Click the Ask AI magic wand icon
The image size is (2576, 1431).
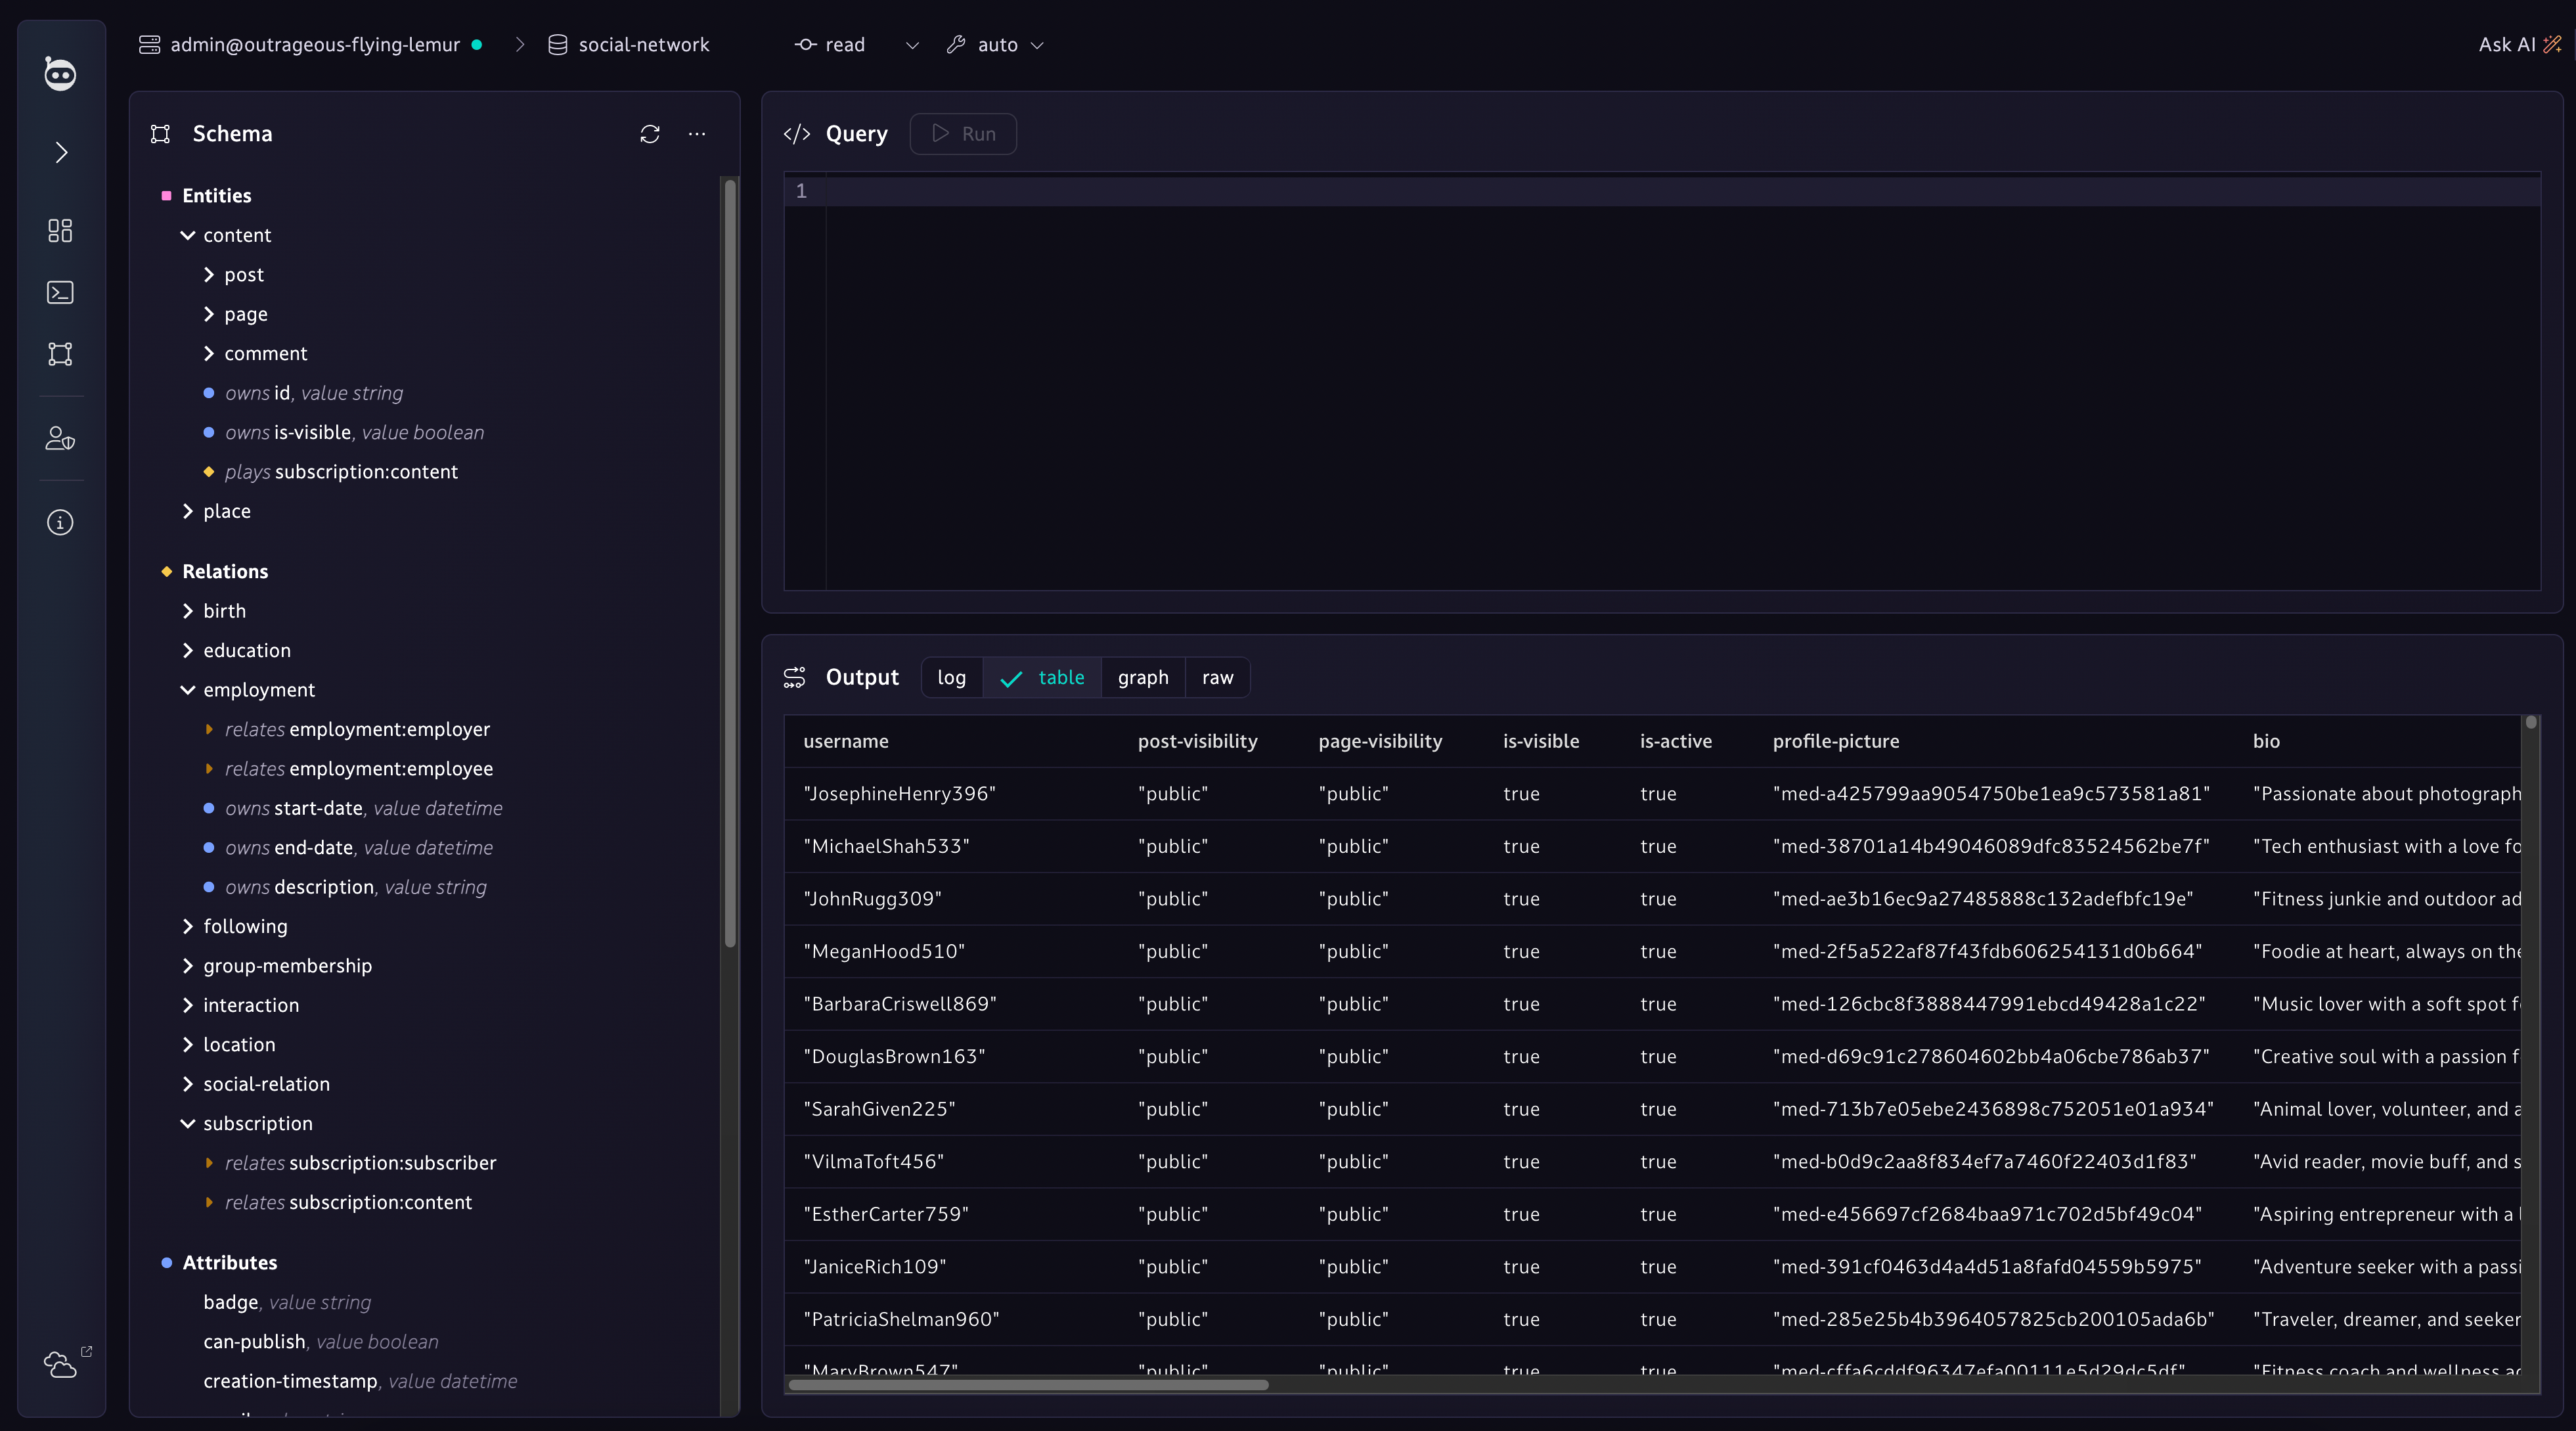click(2552, 45)
